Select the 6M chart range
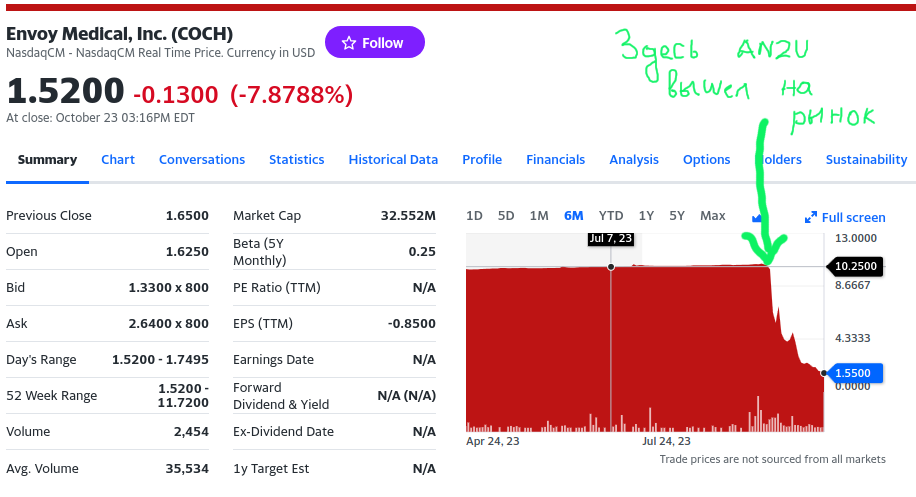Image resolution: width=916 pixels, height=497 pixels. coord(574,216)
